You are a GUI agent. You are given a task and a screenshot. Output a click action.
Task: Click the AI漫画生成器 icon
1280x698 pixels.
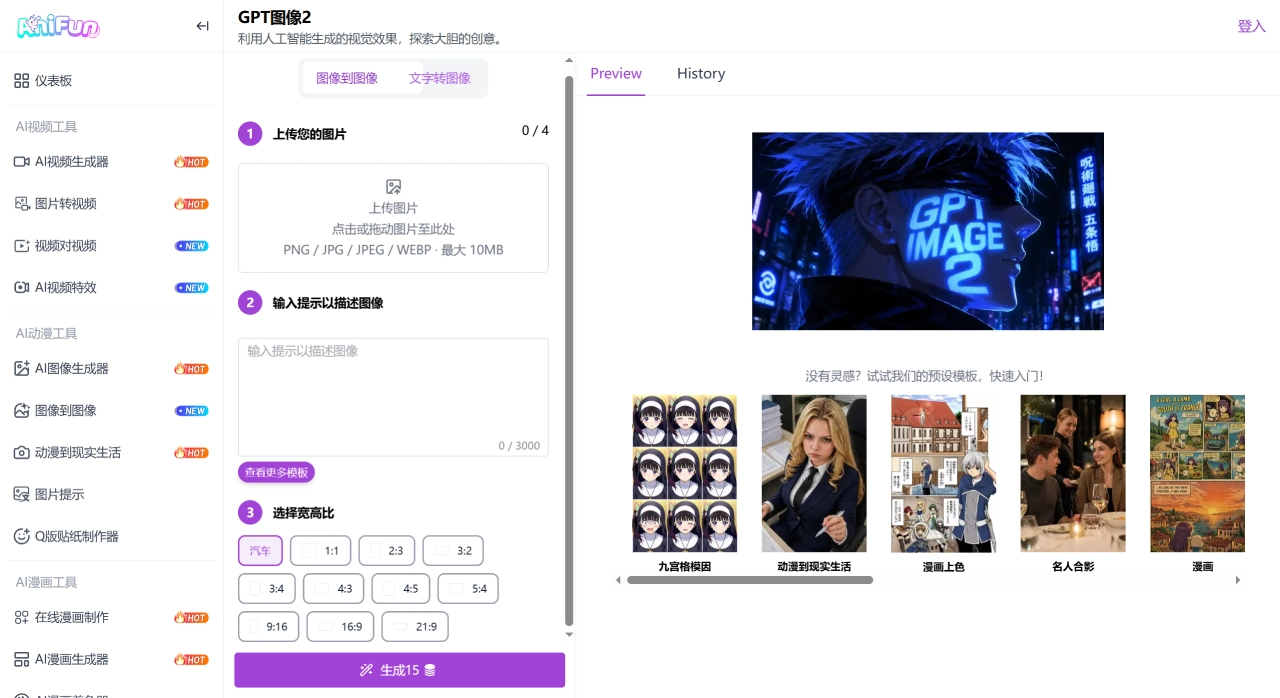click(21, 660)
